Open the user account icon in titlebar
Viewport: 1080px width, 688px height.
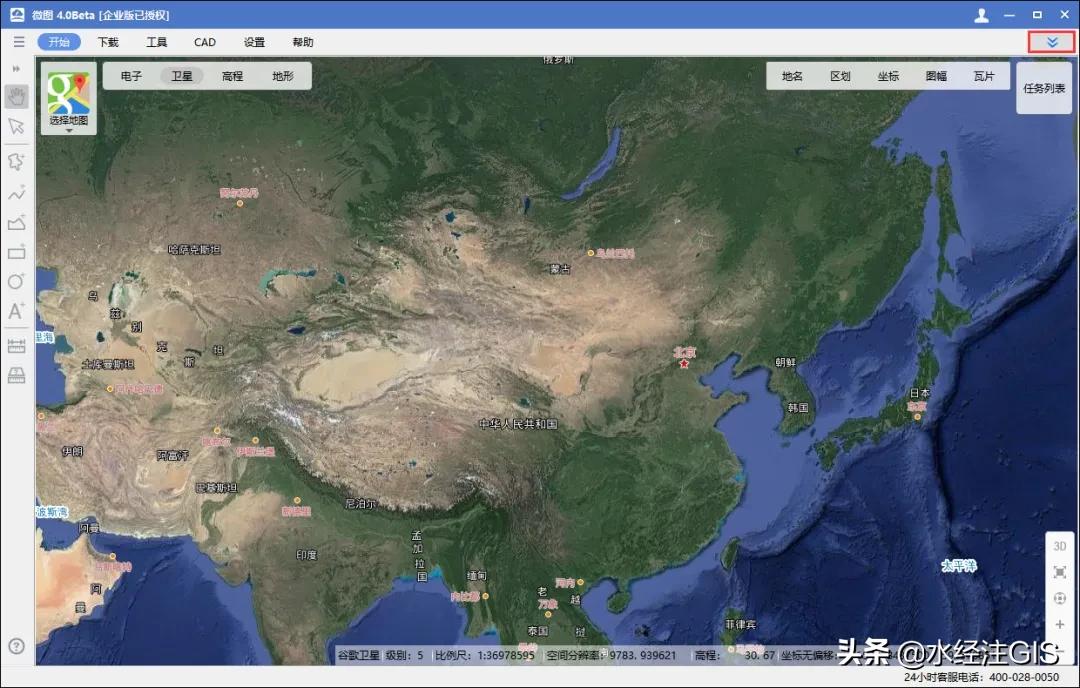tap(982, 14)
